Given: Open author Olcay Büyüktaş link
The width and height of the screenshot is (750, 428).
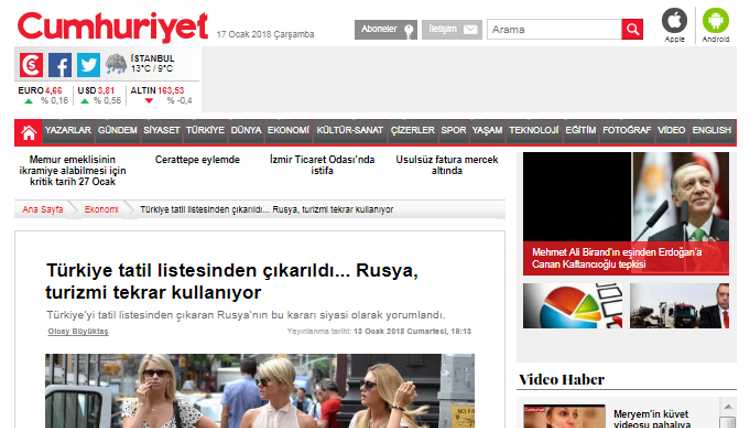Looking at the screenshot, I should coord(78,331).
